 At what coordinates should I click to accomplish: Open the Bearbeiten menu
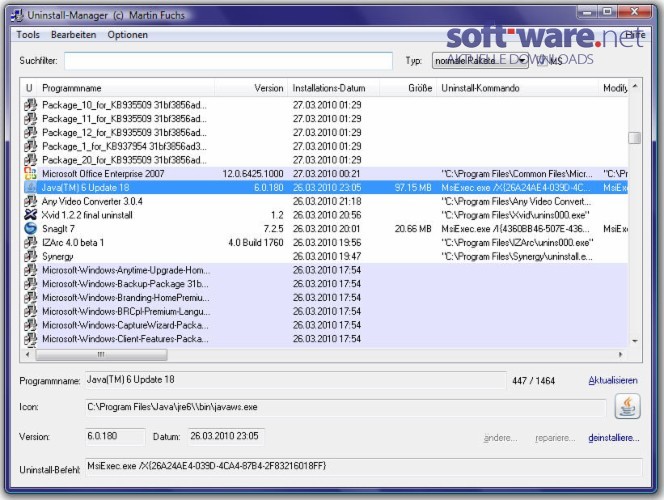pos(74,35)
